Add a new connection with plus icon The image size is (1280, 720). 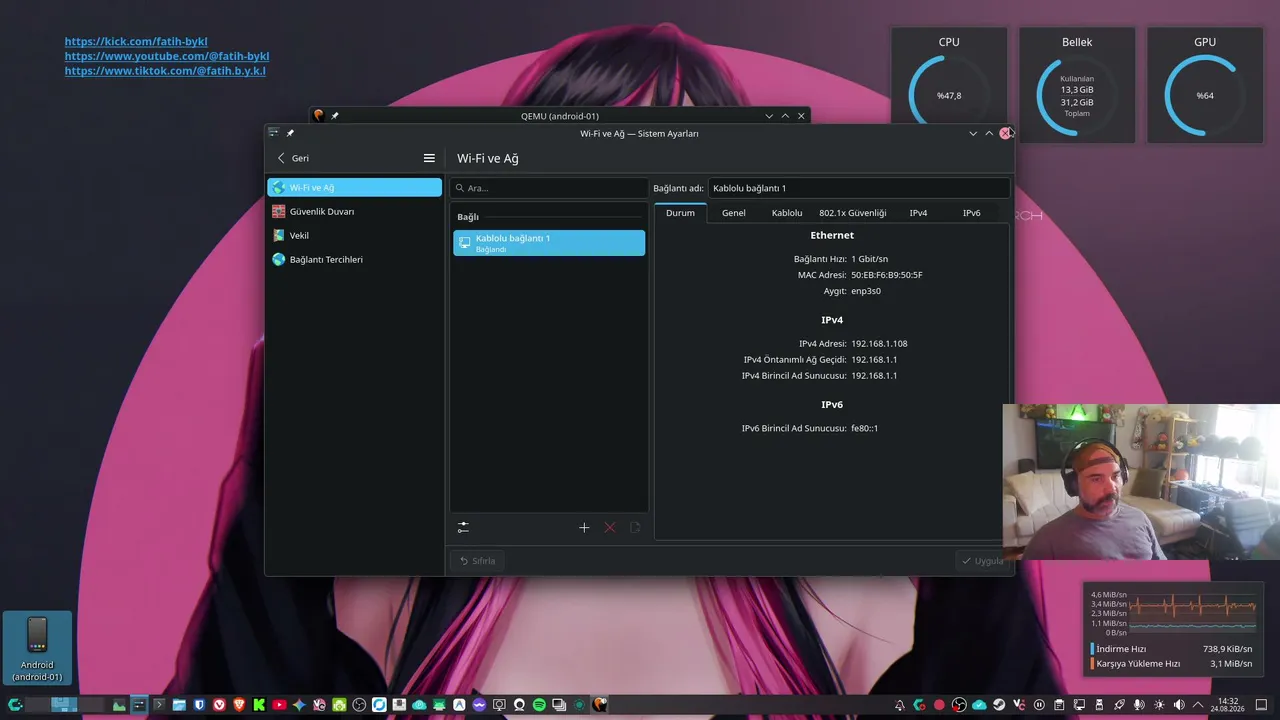point(584,527)
